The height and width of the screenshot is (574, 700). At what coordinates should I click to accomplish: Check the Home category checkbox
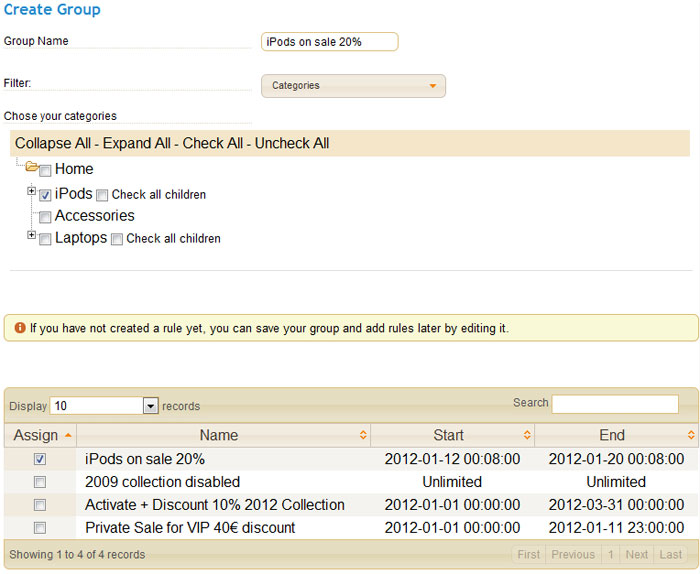point(45,171)
